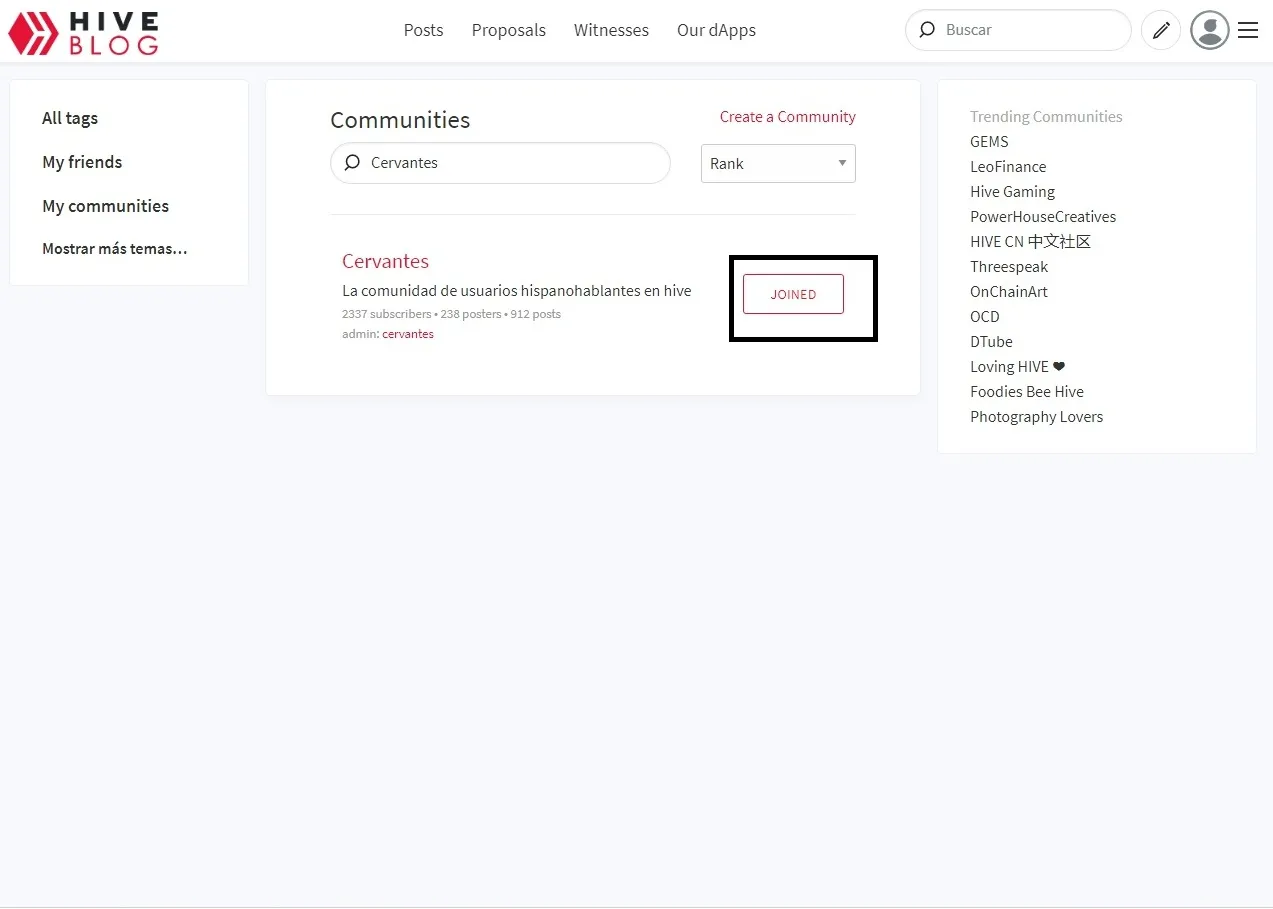
Task: Open OnChainArt community
Action: (x=1009, y=292)
